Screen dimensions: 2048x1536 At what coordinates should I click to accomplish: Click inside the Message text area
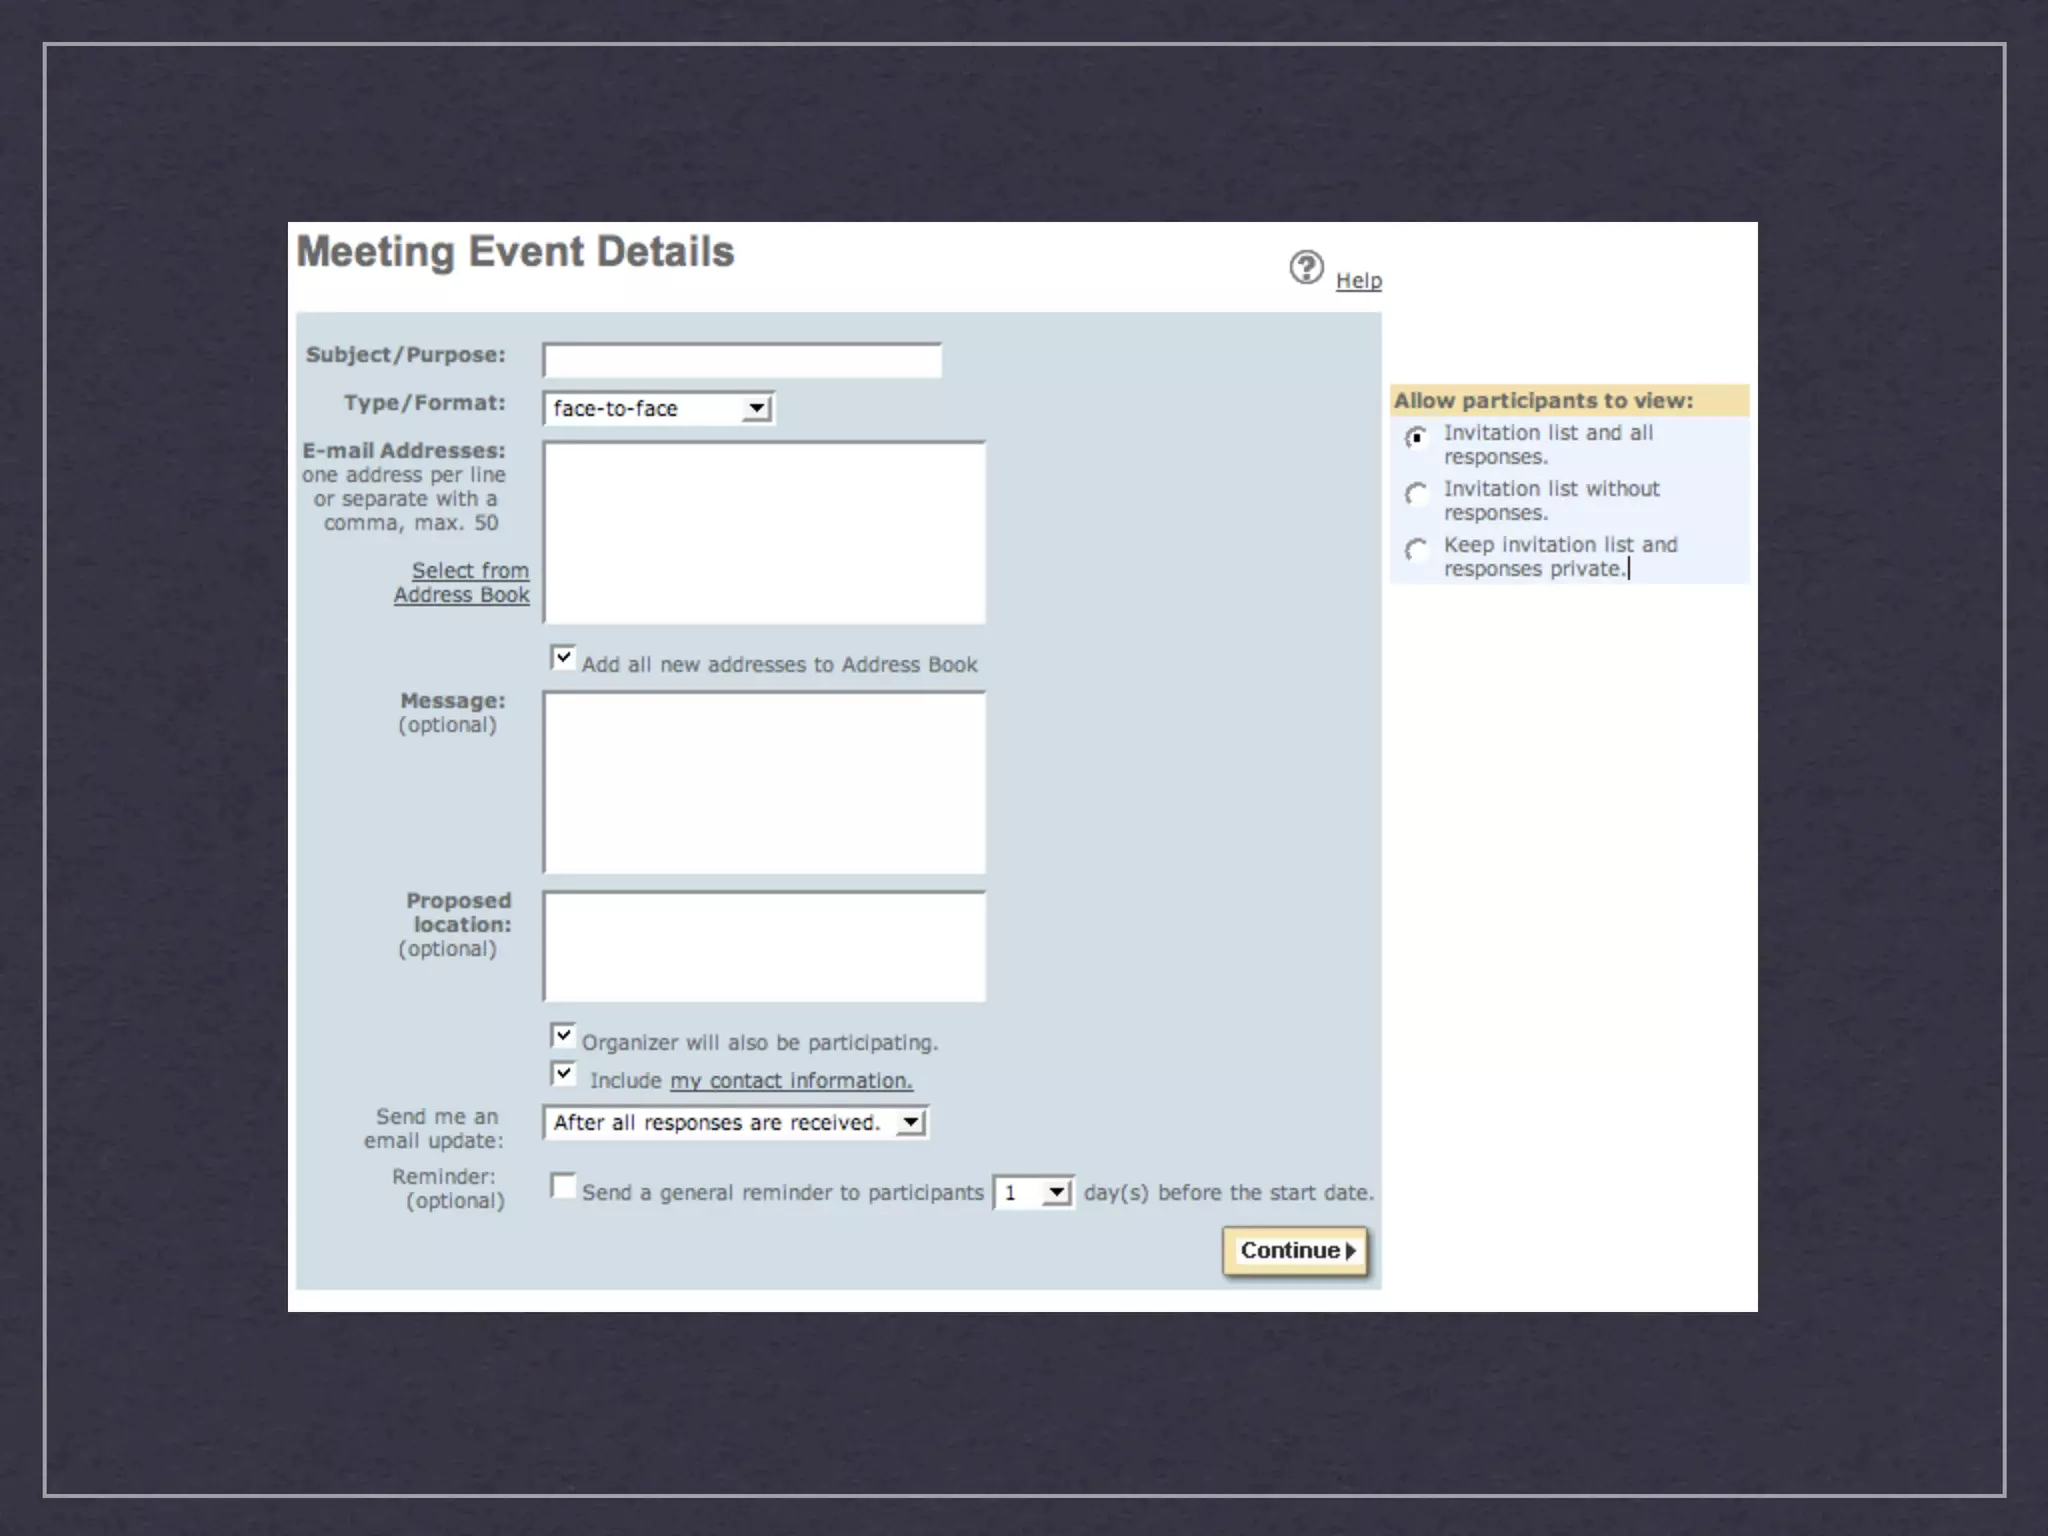pyautogui.click(x=764, y=782)
